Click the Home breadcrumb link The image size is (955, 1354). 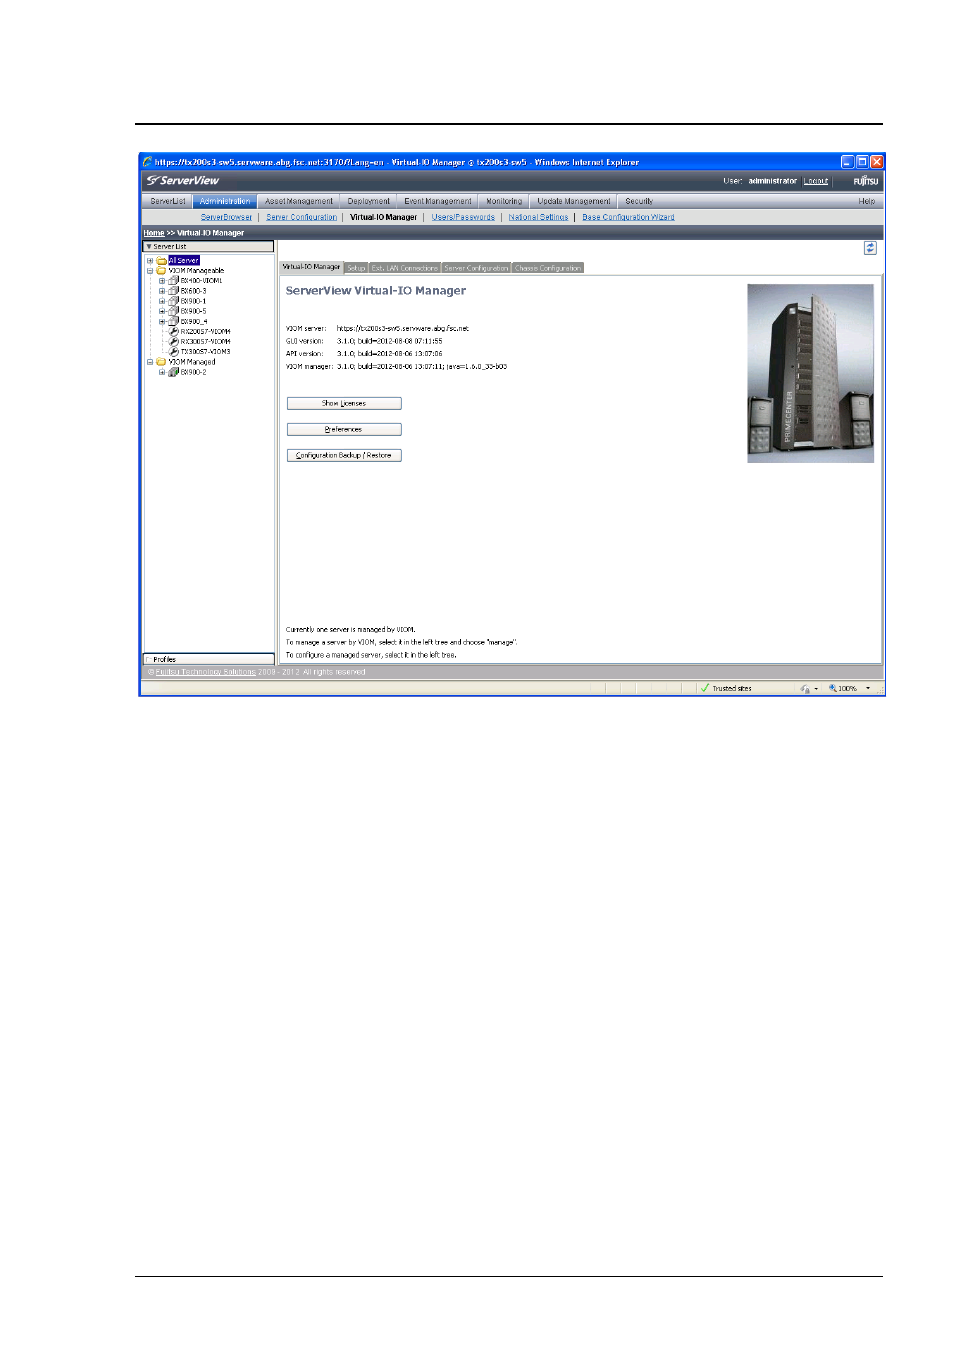pyautogui.click(x=154, y=233)
